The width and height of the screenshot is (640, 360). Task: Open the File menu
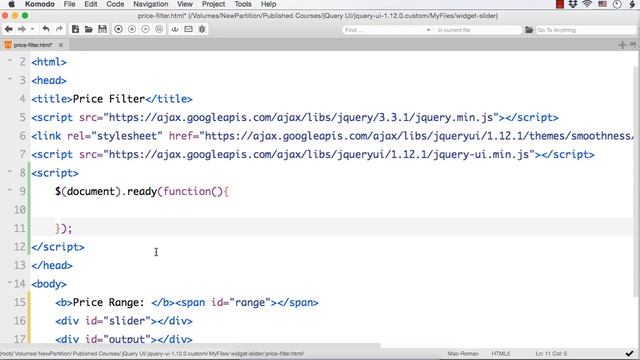69,4
